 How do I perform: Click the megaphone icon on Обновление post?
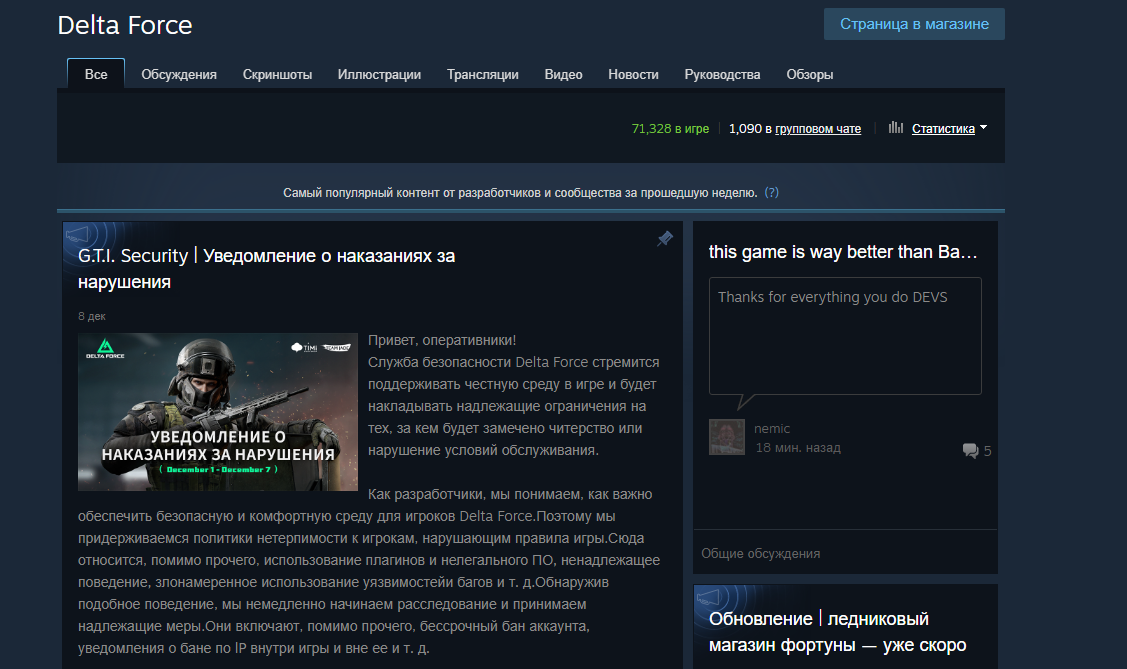[x=708, y=597]
